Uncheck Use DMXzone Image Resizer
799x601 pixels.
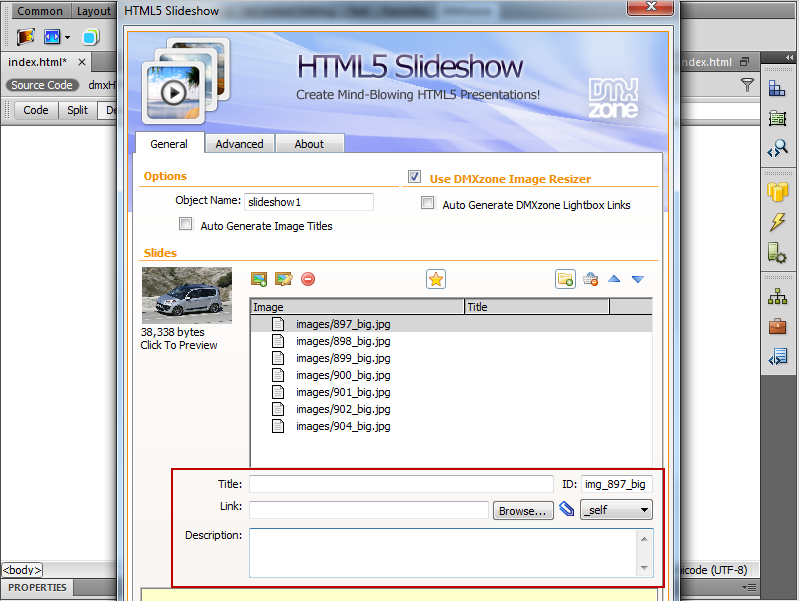point(414,177)
